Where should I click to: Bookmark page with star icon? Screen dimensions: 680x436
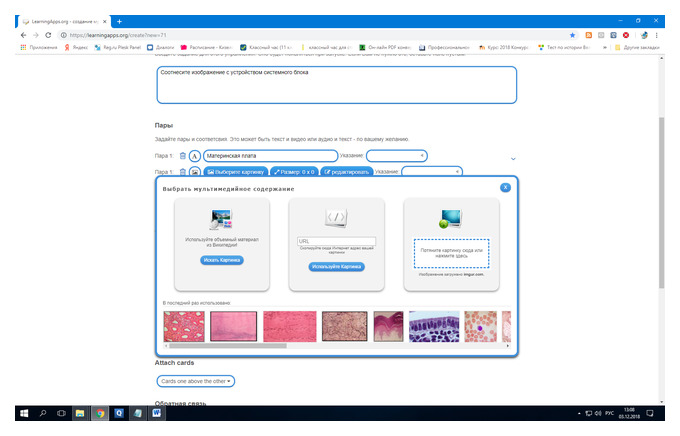[572, 35]
